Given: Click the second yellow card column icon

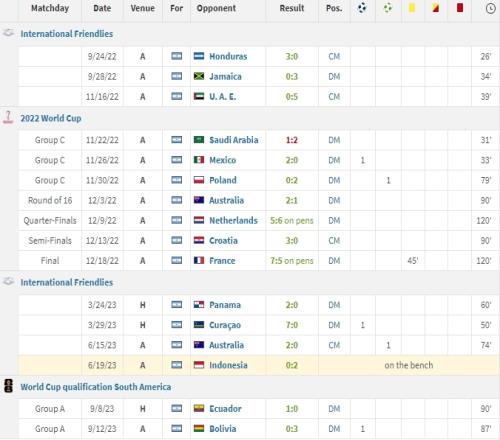Looking at the screenshot, I should point(436,8).
